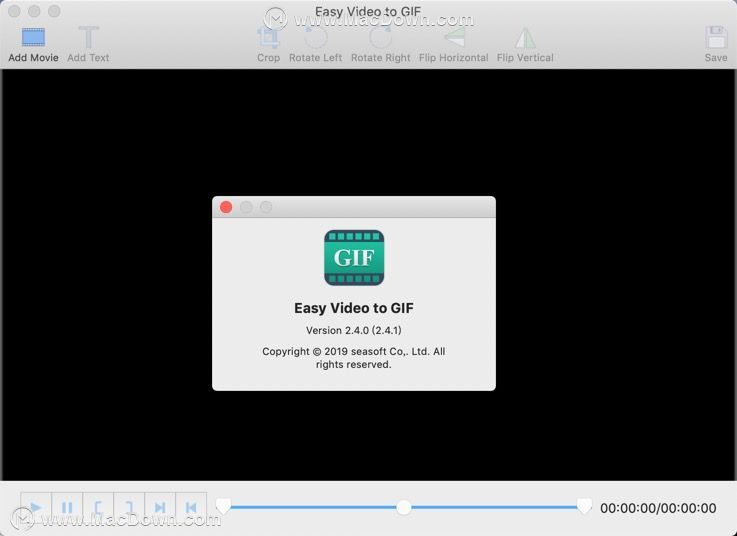Click the Add Movie toolbar icon
Screen dimensions: 737x536
(x=33, y=38)
